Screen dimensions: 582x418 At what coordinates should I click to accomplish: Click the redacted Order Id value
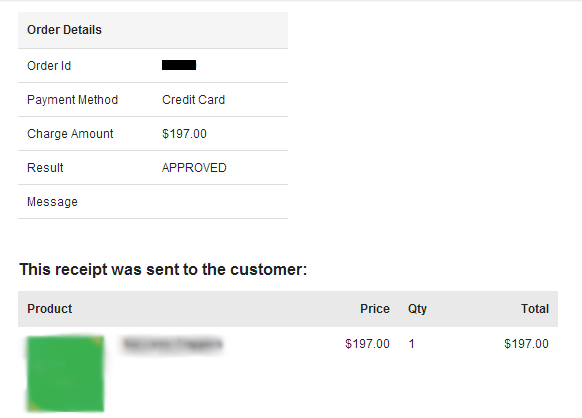179,65
